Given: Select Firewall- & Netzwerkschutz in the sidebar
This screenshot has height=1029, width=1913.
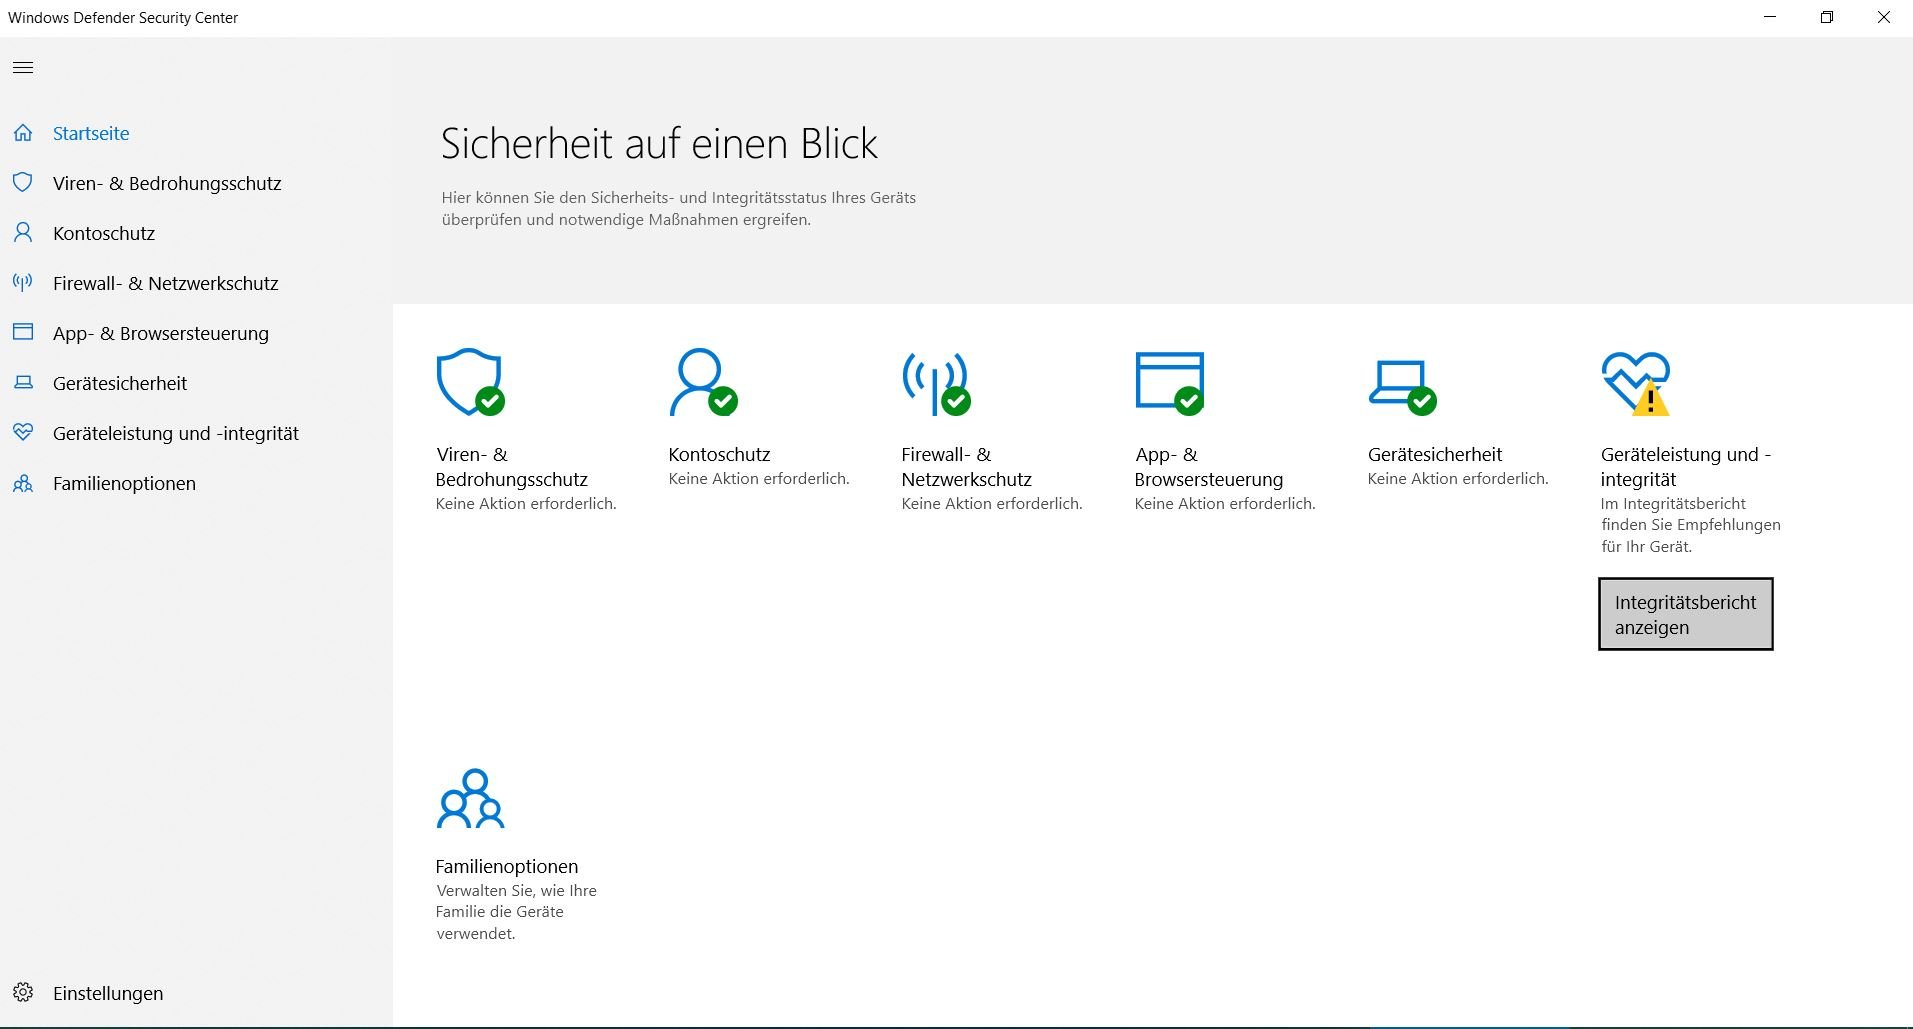Looking at the screenshot, I should click(x=166, y=283).
